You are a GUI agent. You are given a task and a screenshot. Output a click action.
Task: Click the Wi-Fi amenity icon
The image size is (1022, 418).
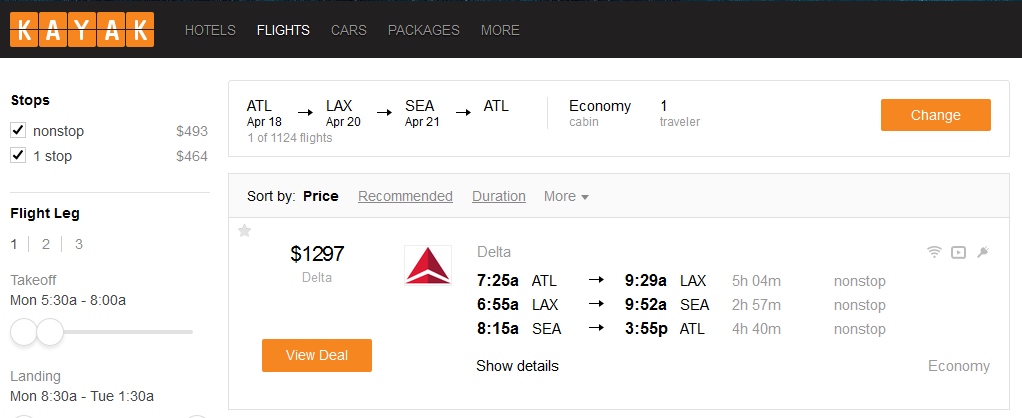(934, 252)
